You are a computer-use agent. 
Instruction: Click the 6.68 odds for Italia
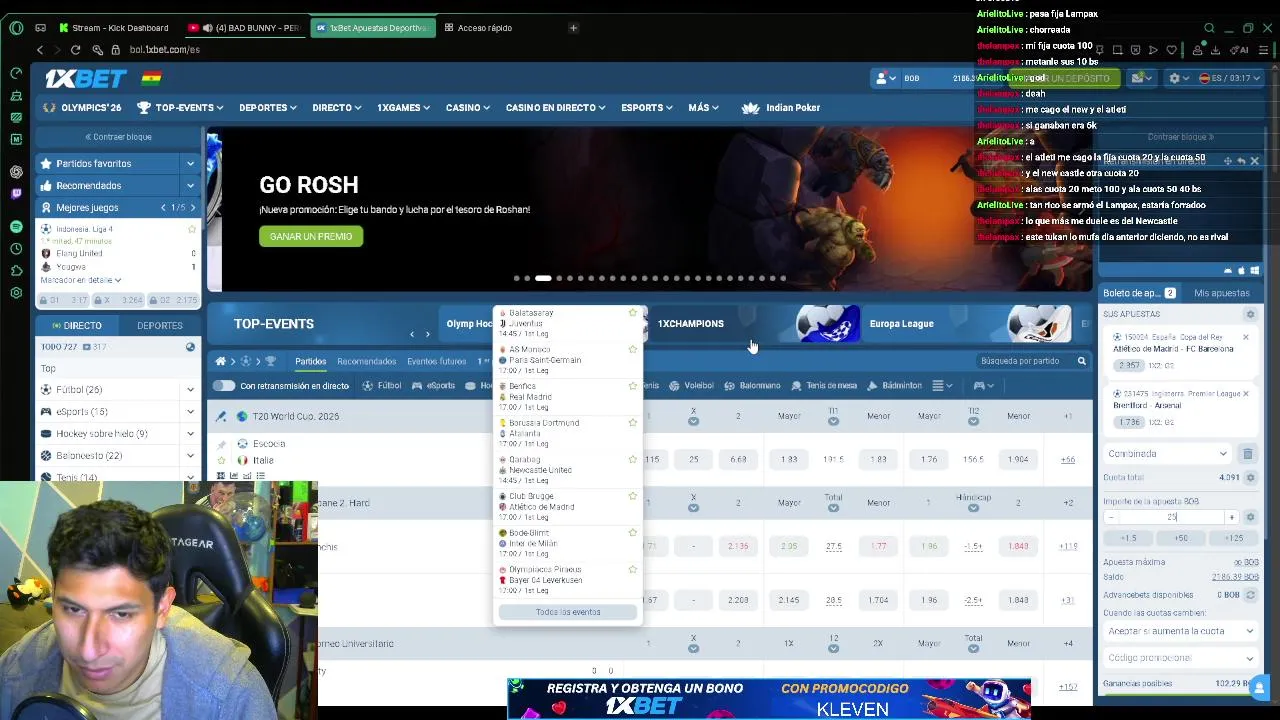738,460
